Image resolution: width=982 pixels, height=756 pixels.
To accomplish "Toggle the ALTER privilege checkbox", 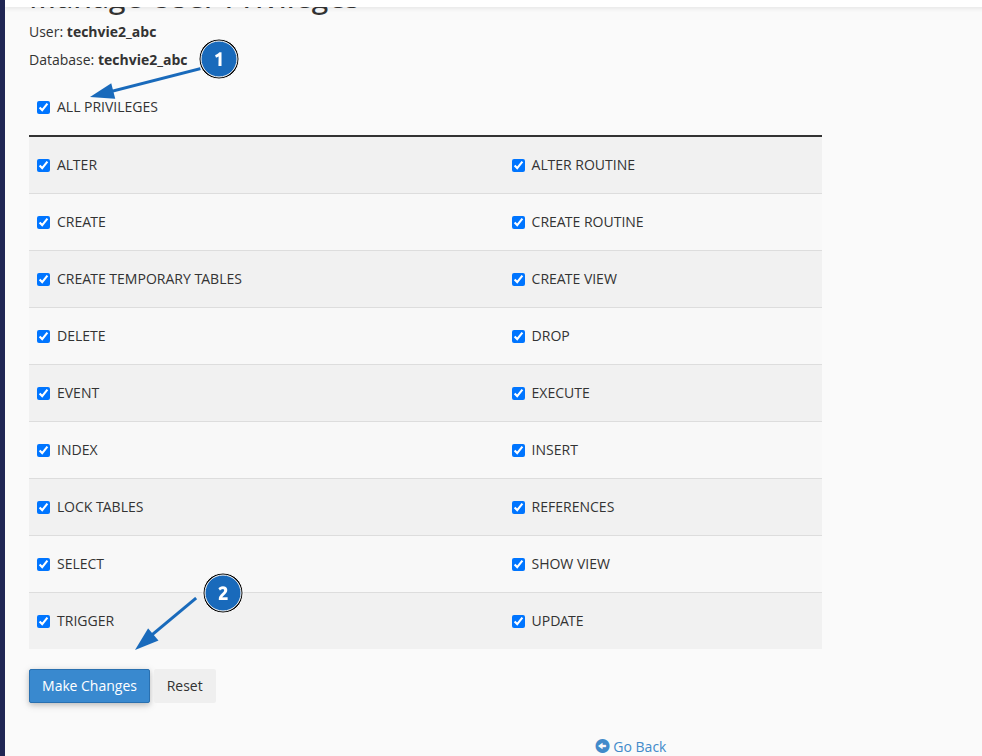I will click(44, 166).
